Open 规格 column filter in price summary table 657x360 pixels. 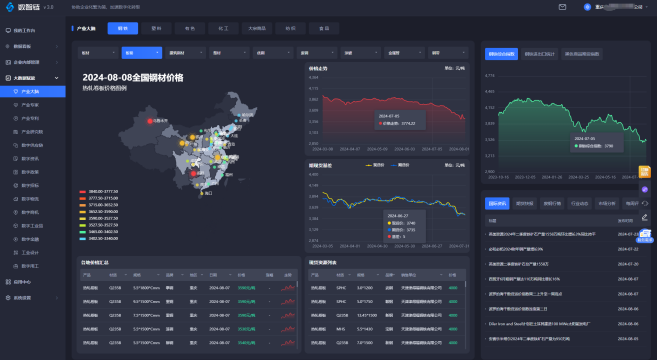point(158,275)
